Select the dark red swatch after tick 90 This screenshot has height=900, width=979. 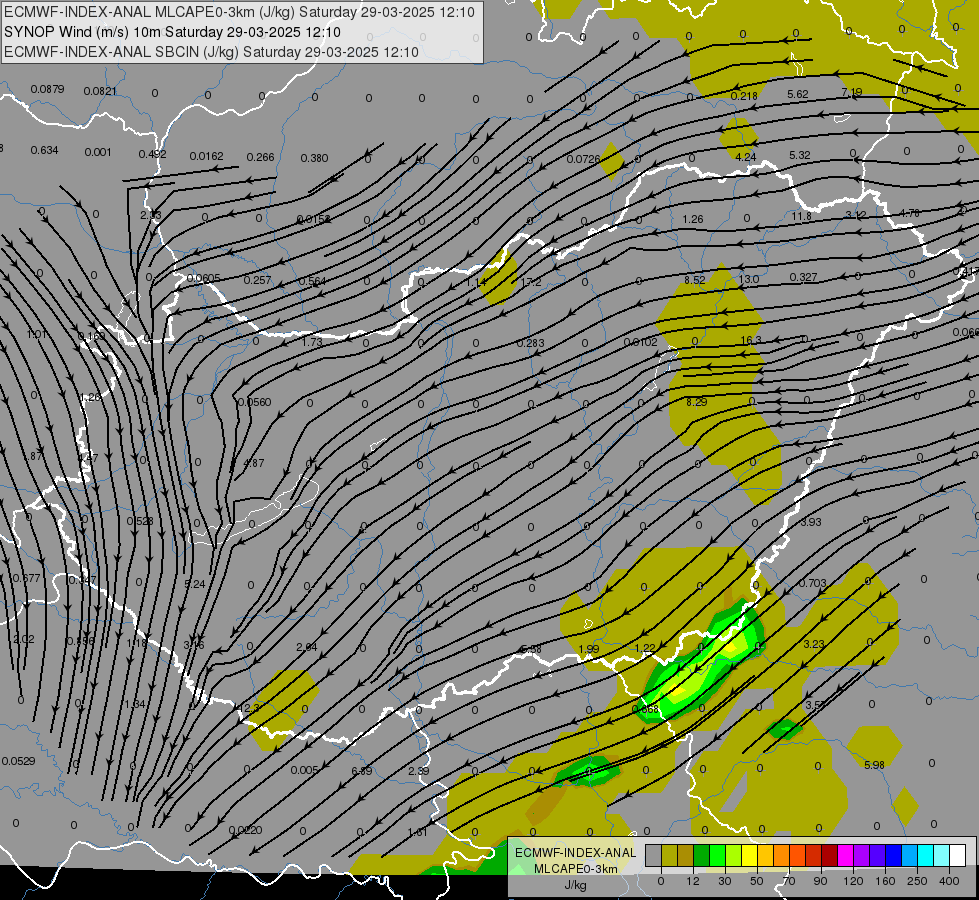coord(830,855)
